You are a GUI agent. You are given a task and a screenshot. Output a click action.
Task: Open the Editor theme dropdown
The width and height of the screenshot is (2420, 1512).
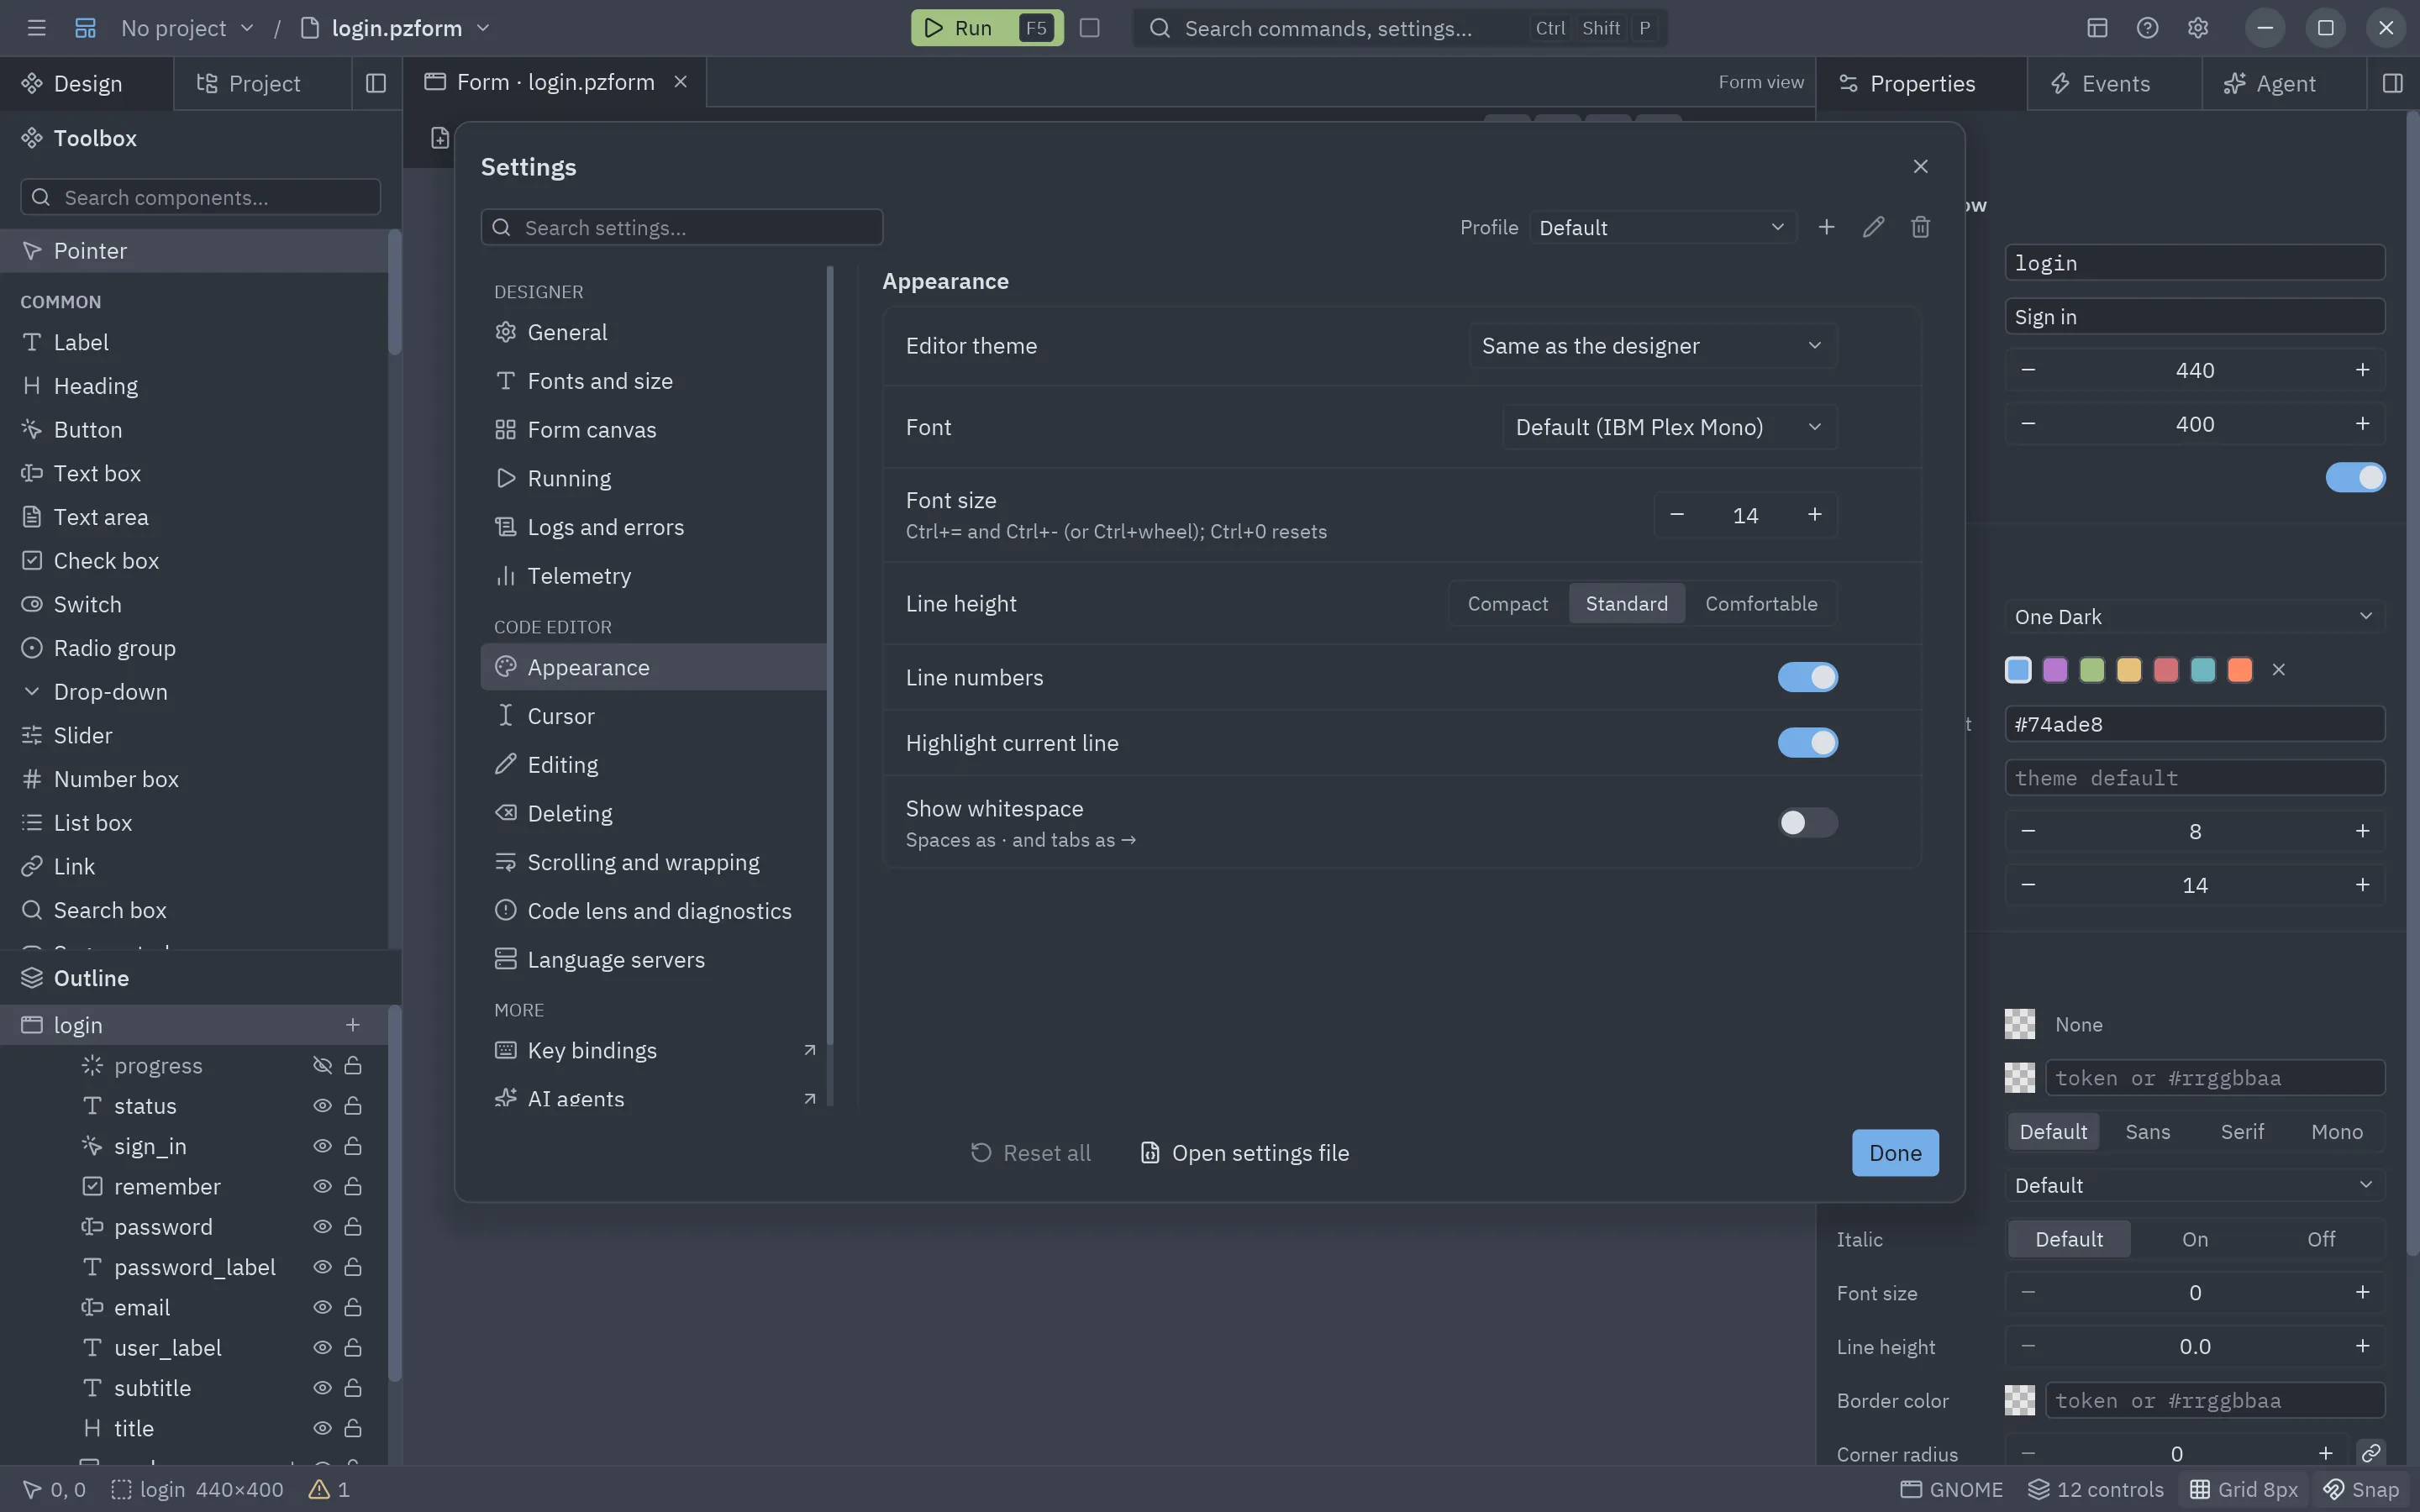coord(1652,345)
